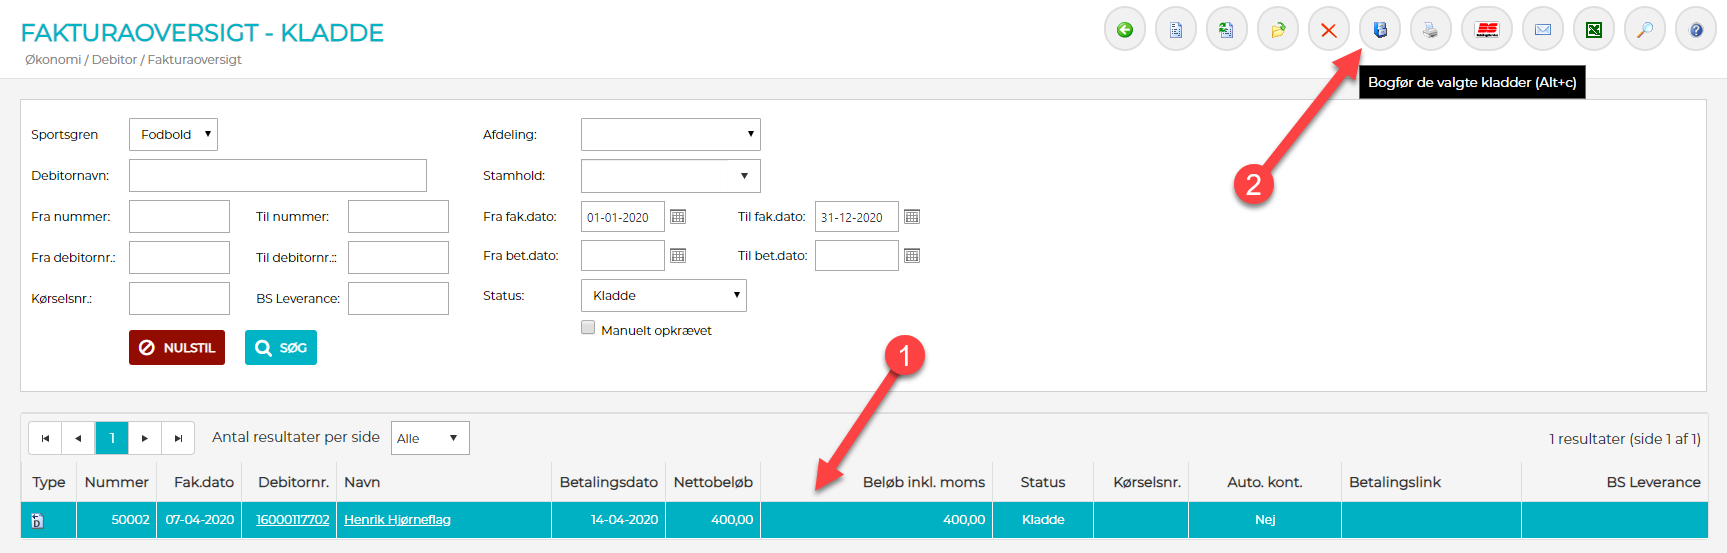
Task: Enable the Manuelt opkrævet checkbox
Action: point(588,328)
